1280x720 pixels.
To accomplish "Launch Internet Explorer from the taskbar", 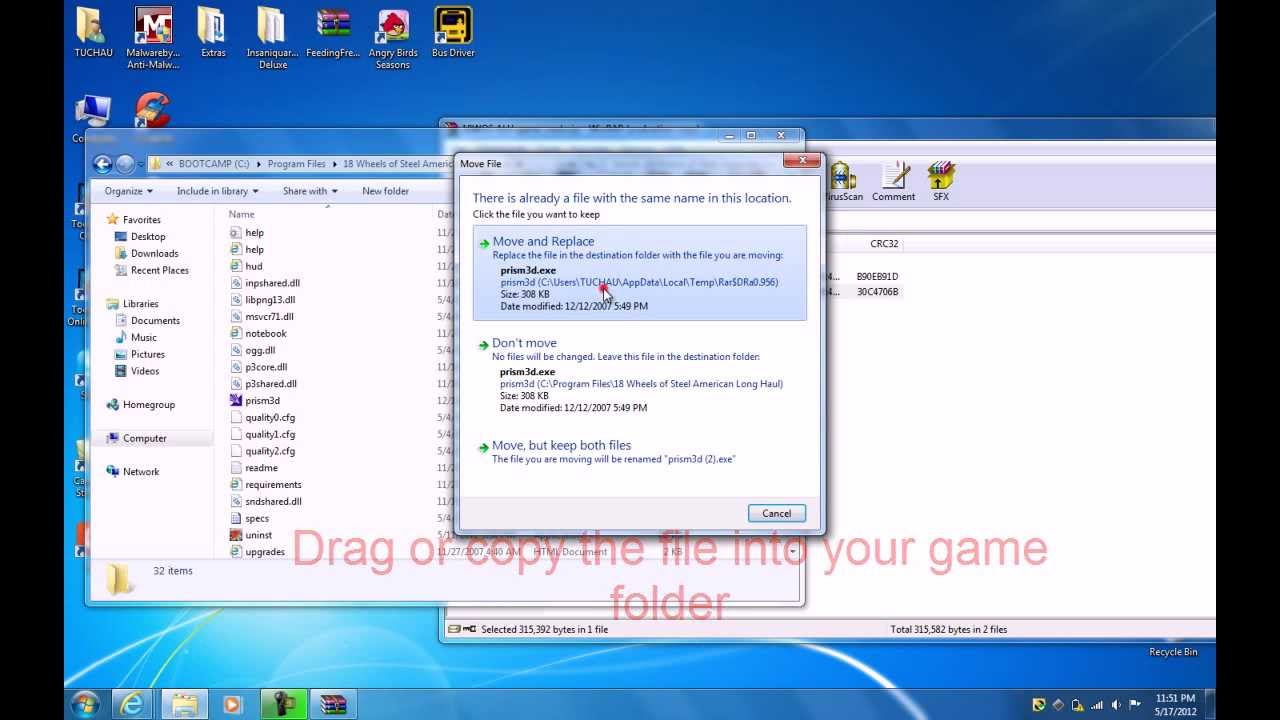I will click(132, 704).
